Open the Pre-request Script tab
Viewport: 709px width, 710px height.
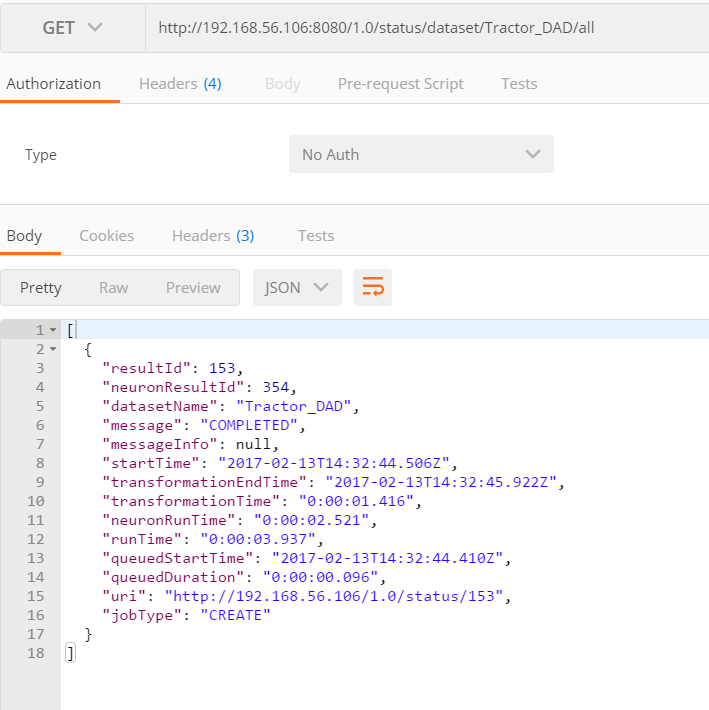pos(401,84)
